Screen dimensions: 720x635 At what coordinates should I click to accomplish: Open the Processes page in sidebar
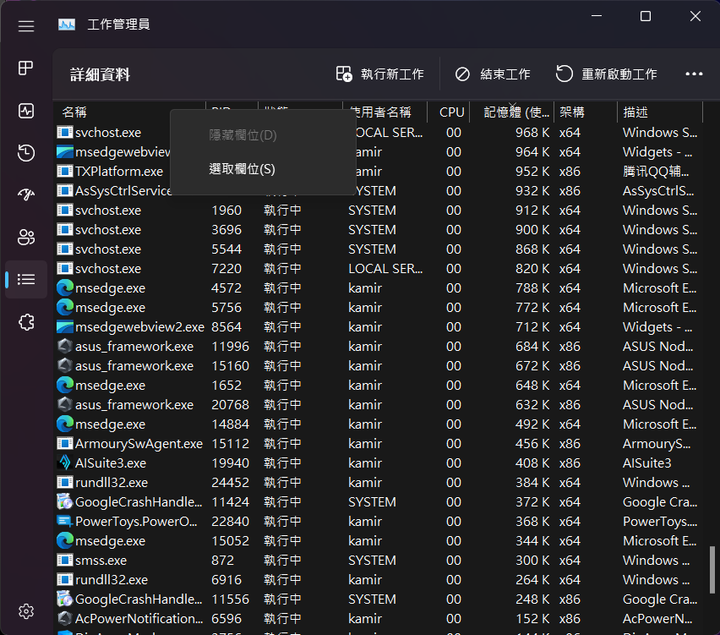tap(26, 68)
